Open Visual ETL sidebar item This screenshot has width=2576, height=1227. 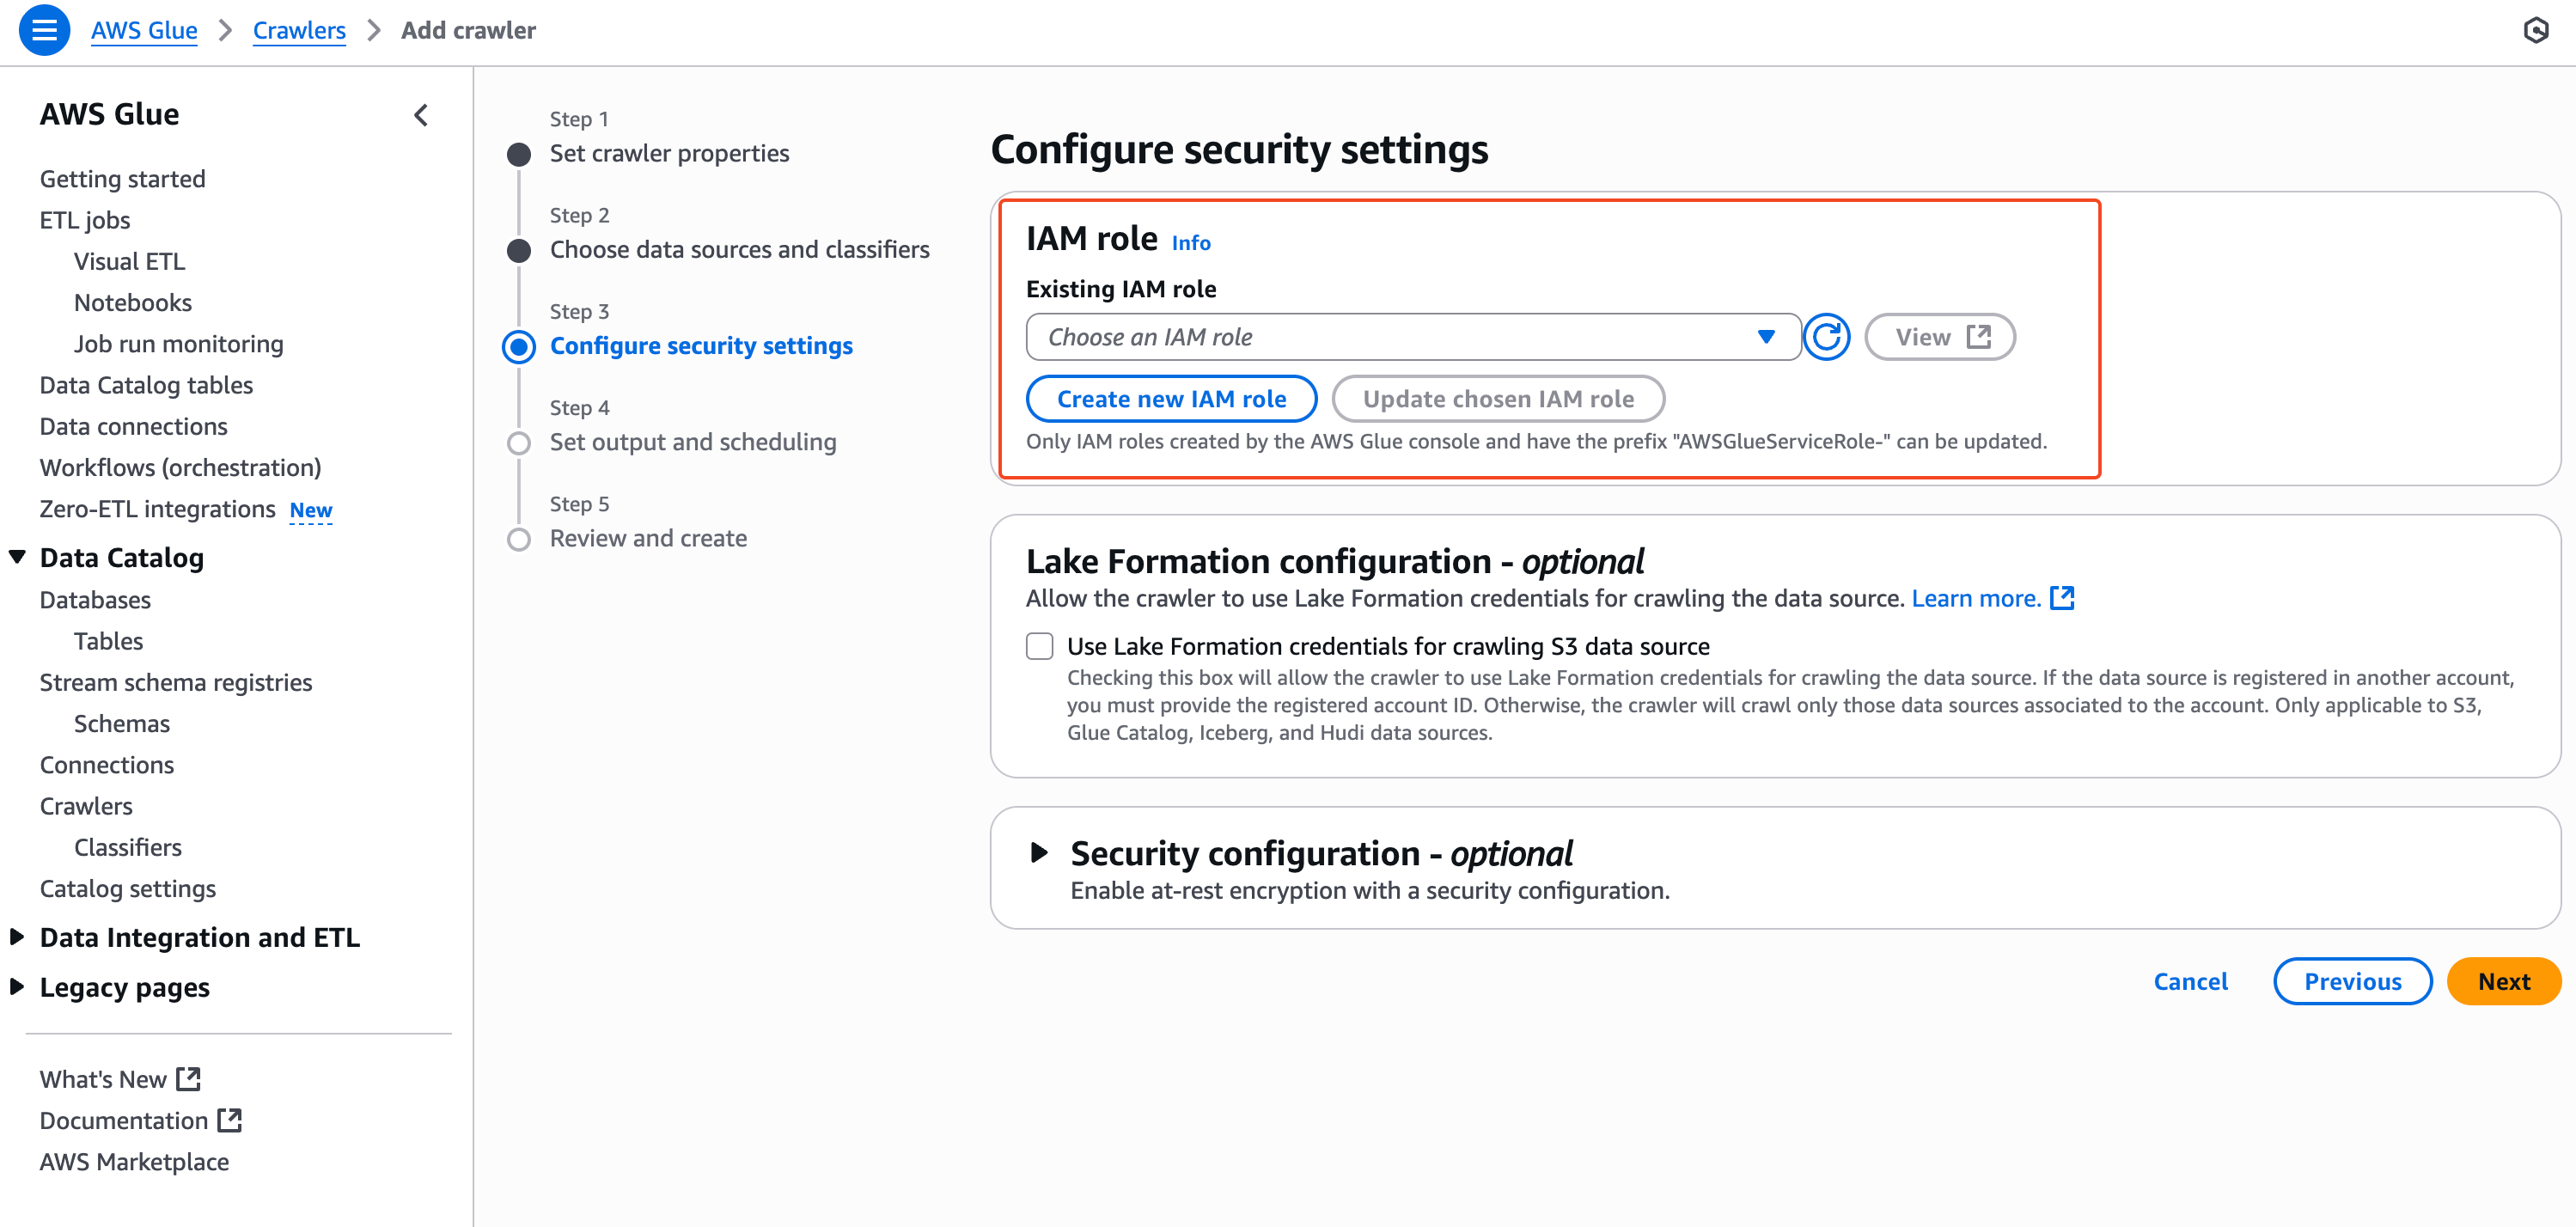[x=129, y=261]
